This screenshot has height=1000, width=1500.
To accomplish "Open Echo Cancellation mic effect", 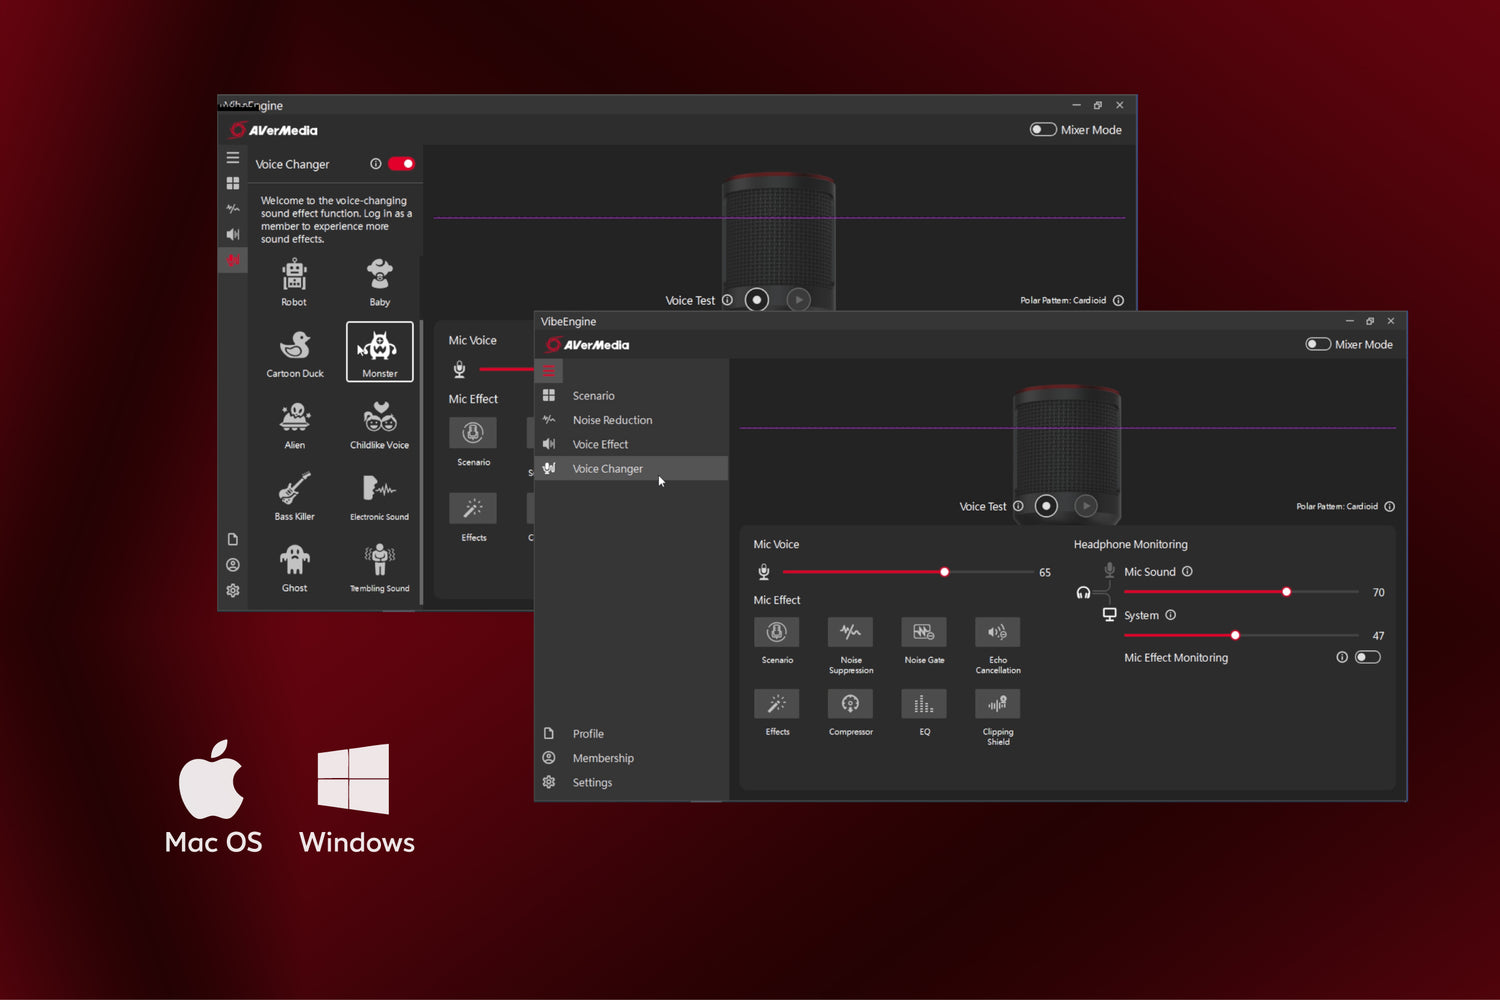I will (x=997, y=632).
